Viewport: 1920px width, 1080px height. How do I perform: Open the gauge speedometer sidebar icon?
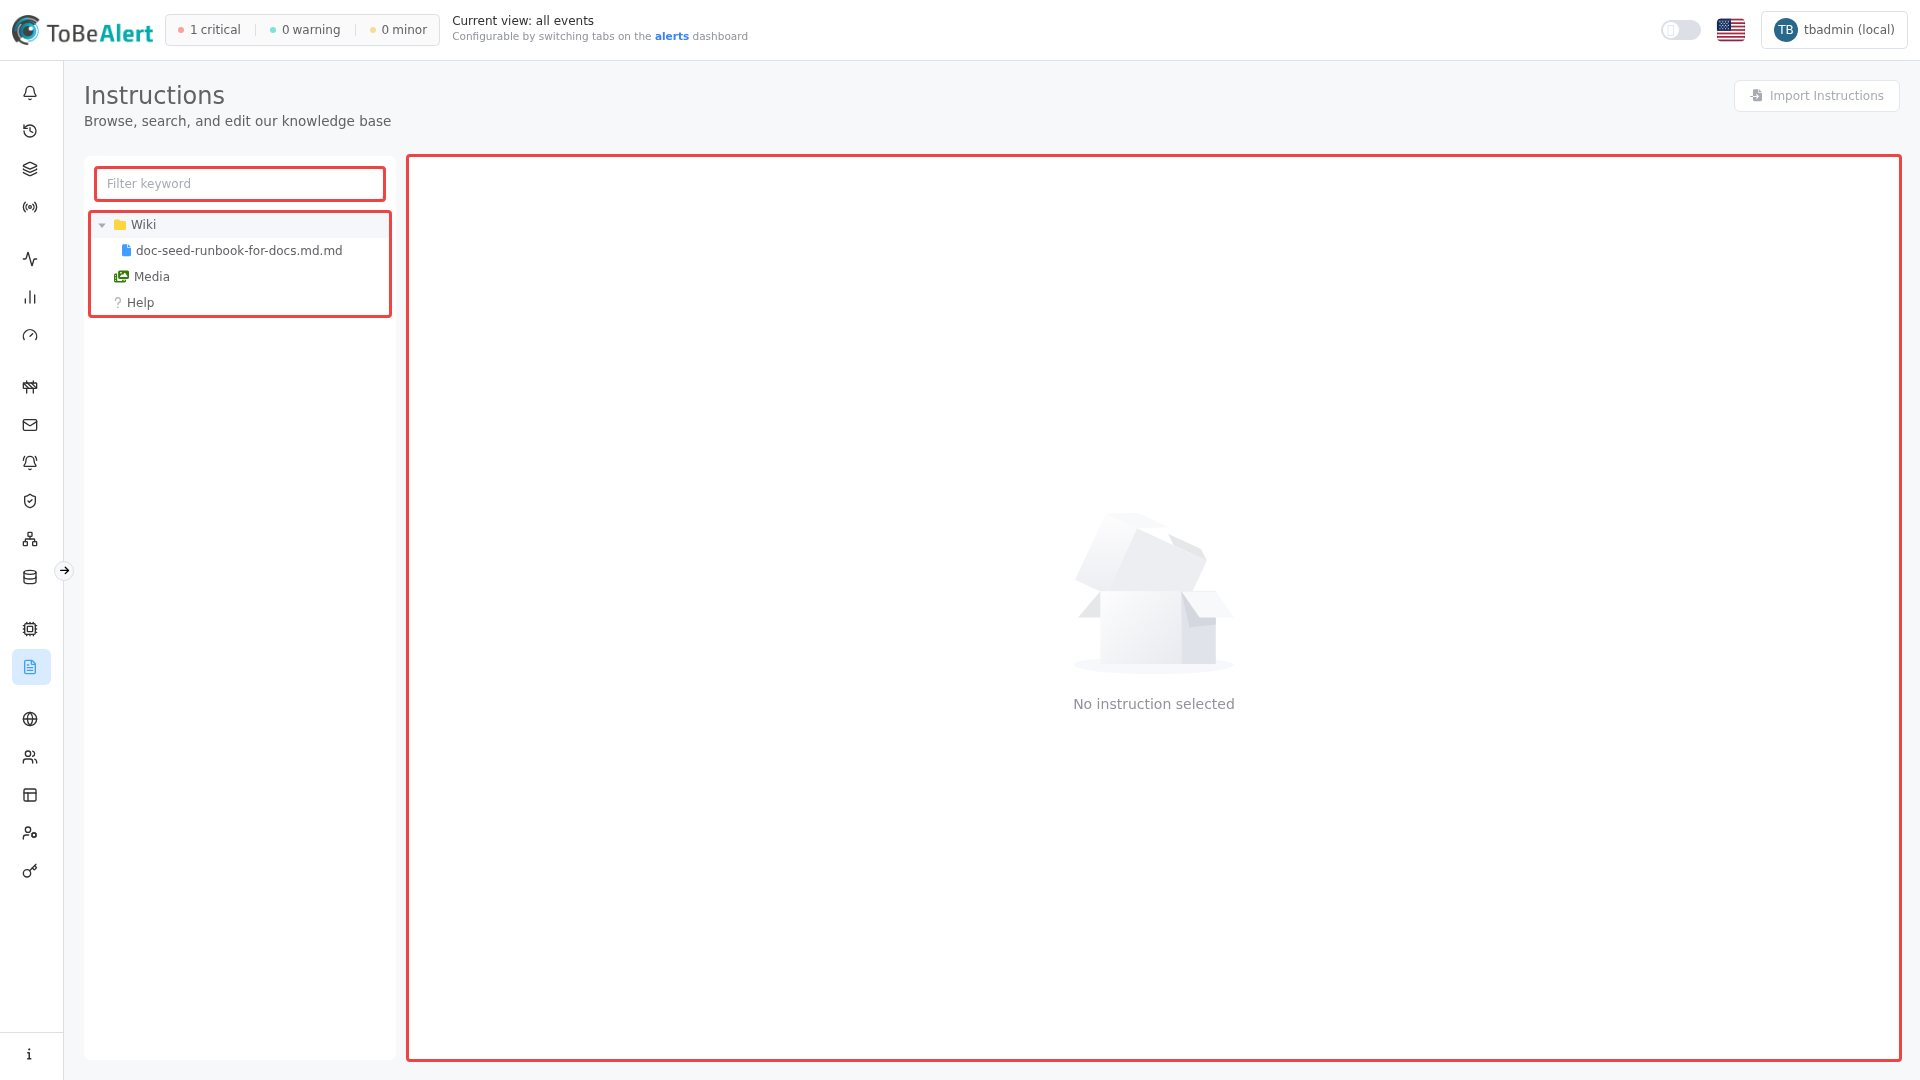tap(30, 335)
